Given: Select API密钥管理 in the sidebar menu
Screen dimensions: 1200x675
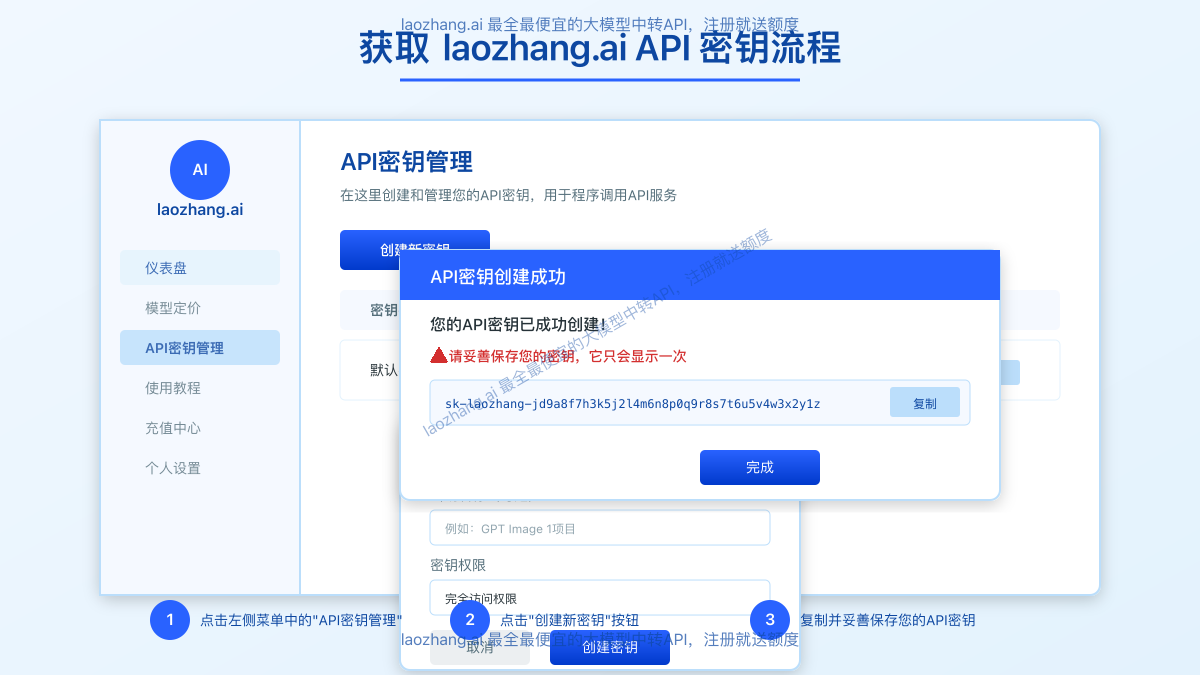Looking at the screenshot, I should (200, 348).
